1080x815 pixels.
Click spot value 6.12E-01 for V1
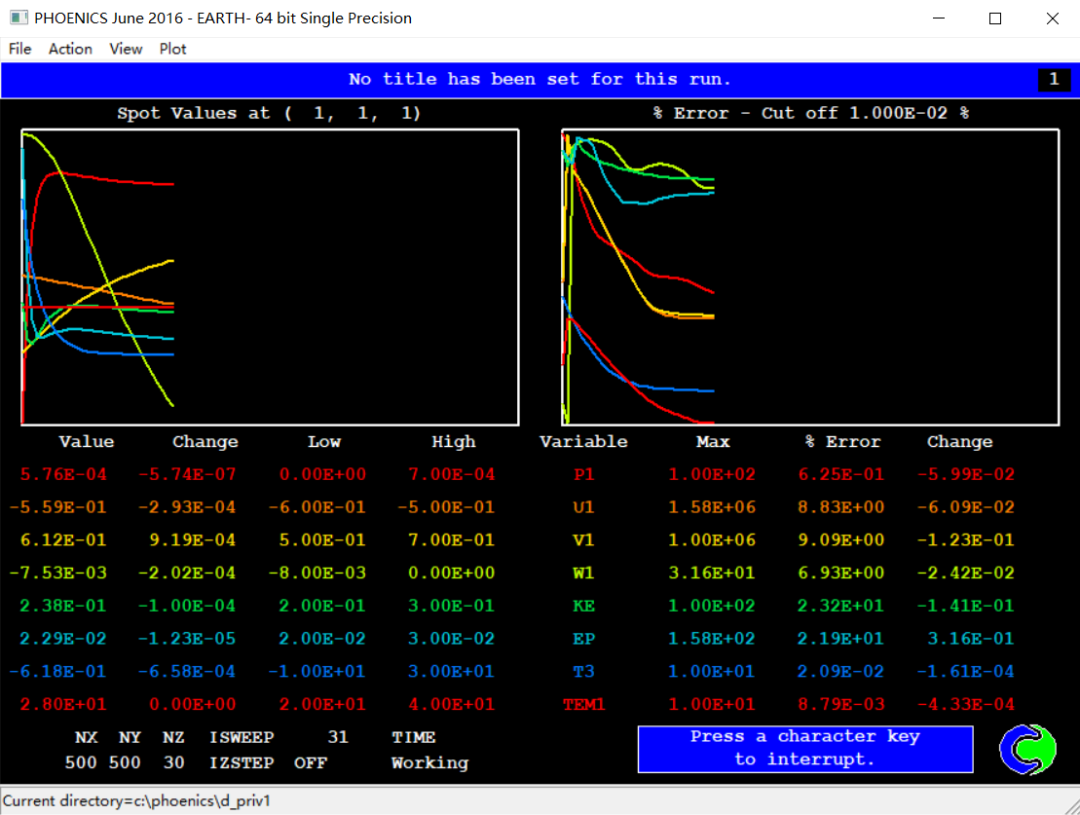click(63, 540)
